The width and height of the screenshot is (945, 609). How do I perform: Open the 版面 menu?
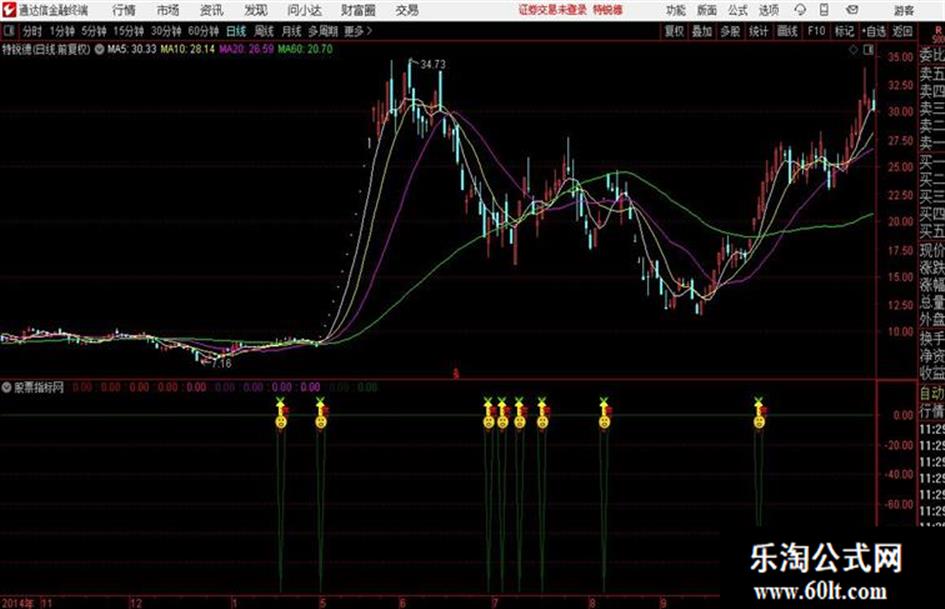pyautogui.click(x=707, y=10)
